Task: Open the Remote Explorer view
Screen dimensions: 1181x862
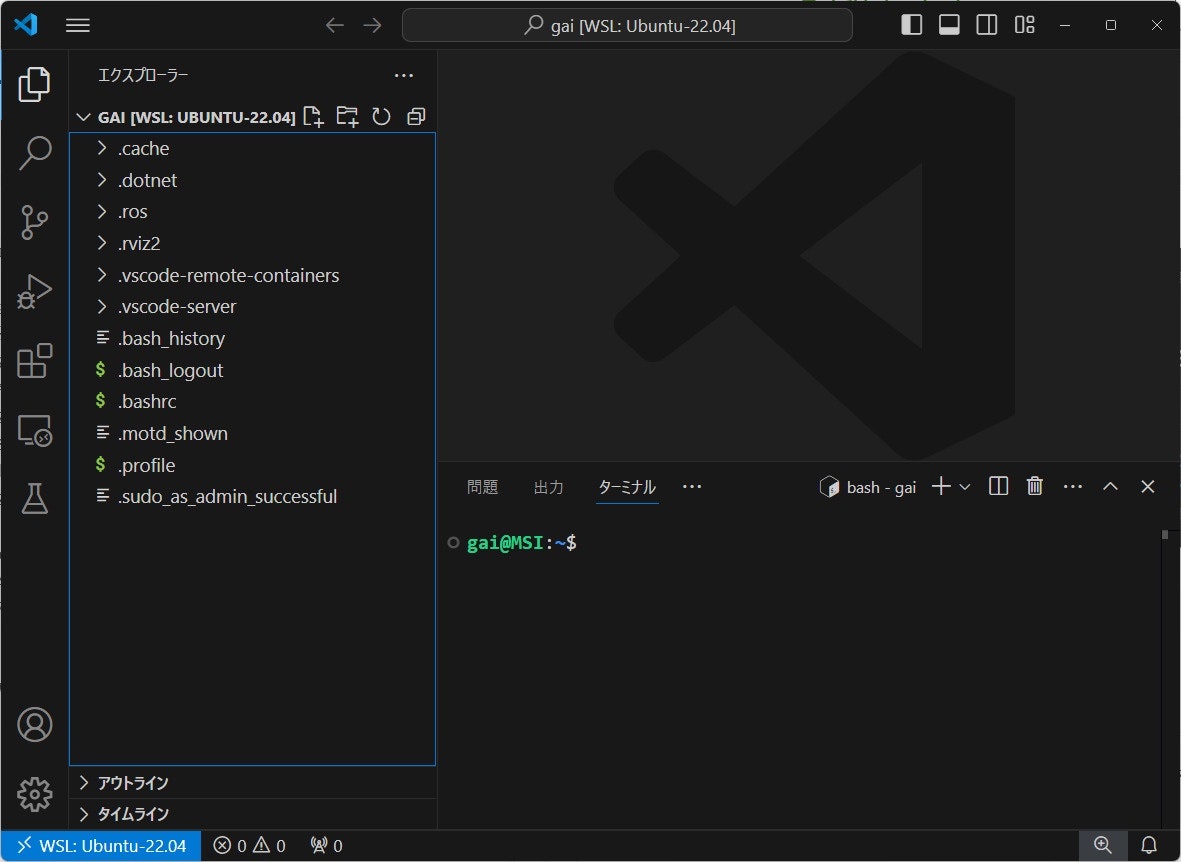Action: pos(34,430)
